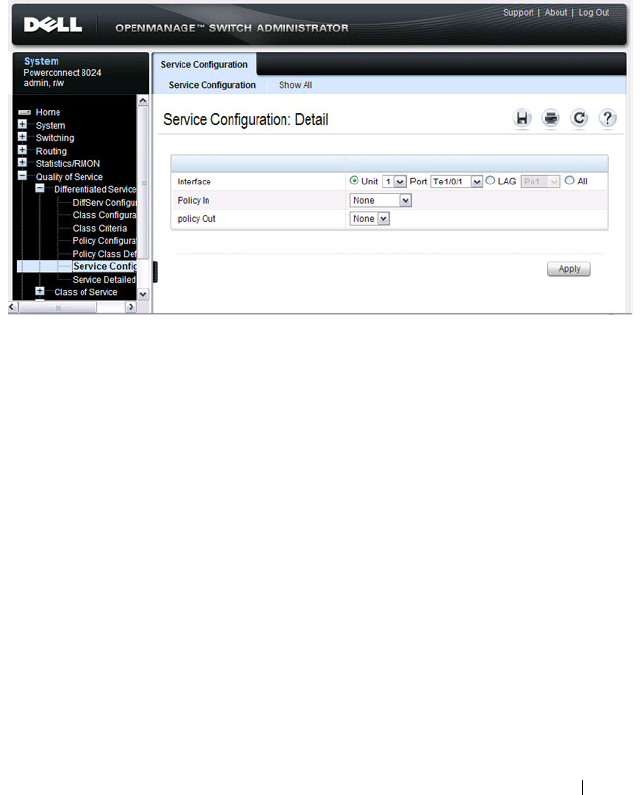Click the Service Configuration: Detail heading
Viewport: 641px width, 795px height.
[x=245, y=120]
